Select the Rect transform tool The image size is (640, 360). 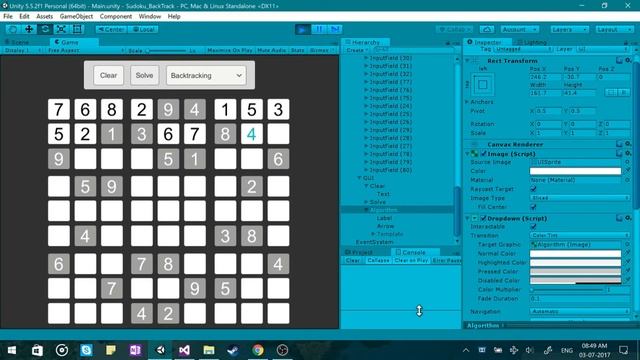tap(77, 29)
